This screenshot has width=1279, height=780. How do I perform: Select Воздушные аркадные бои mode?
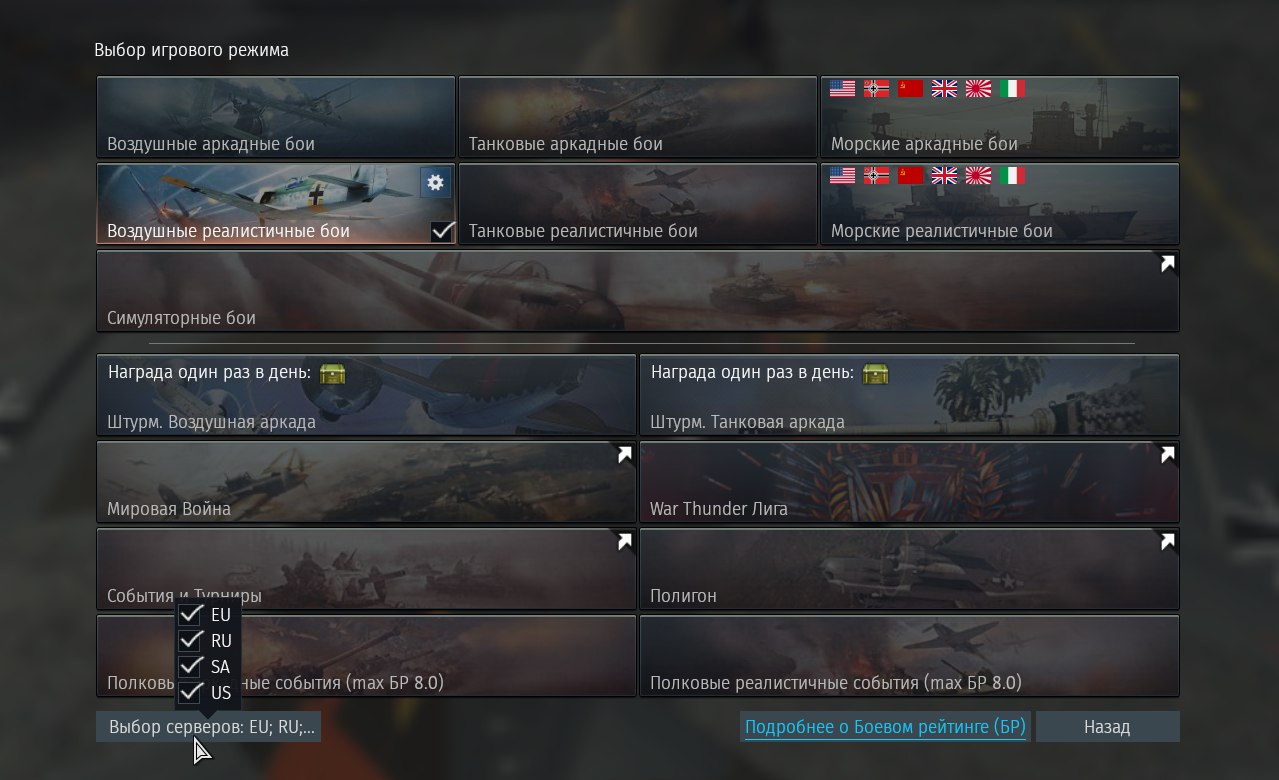tap(276, 117)
